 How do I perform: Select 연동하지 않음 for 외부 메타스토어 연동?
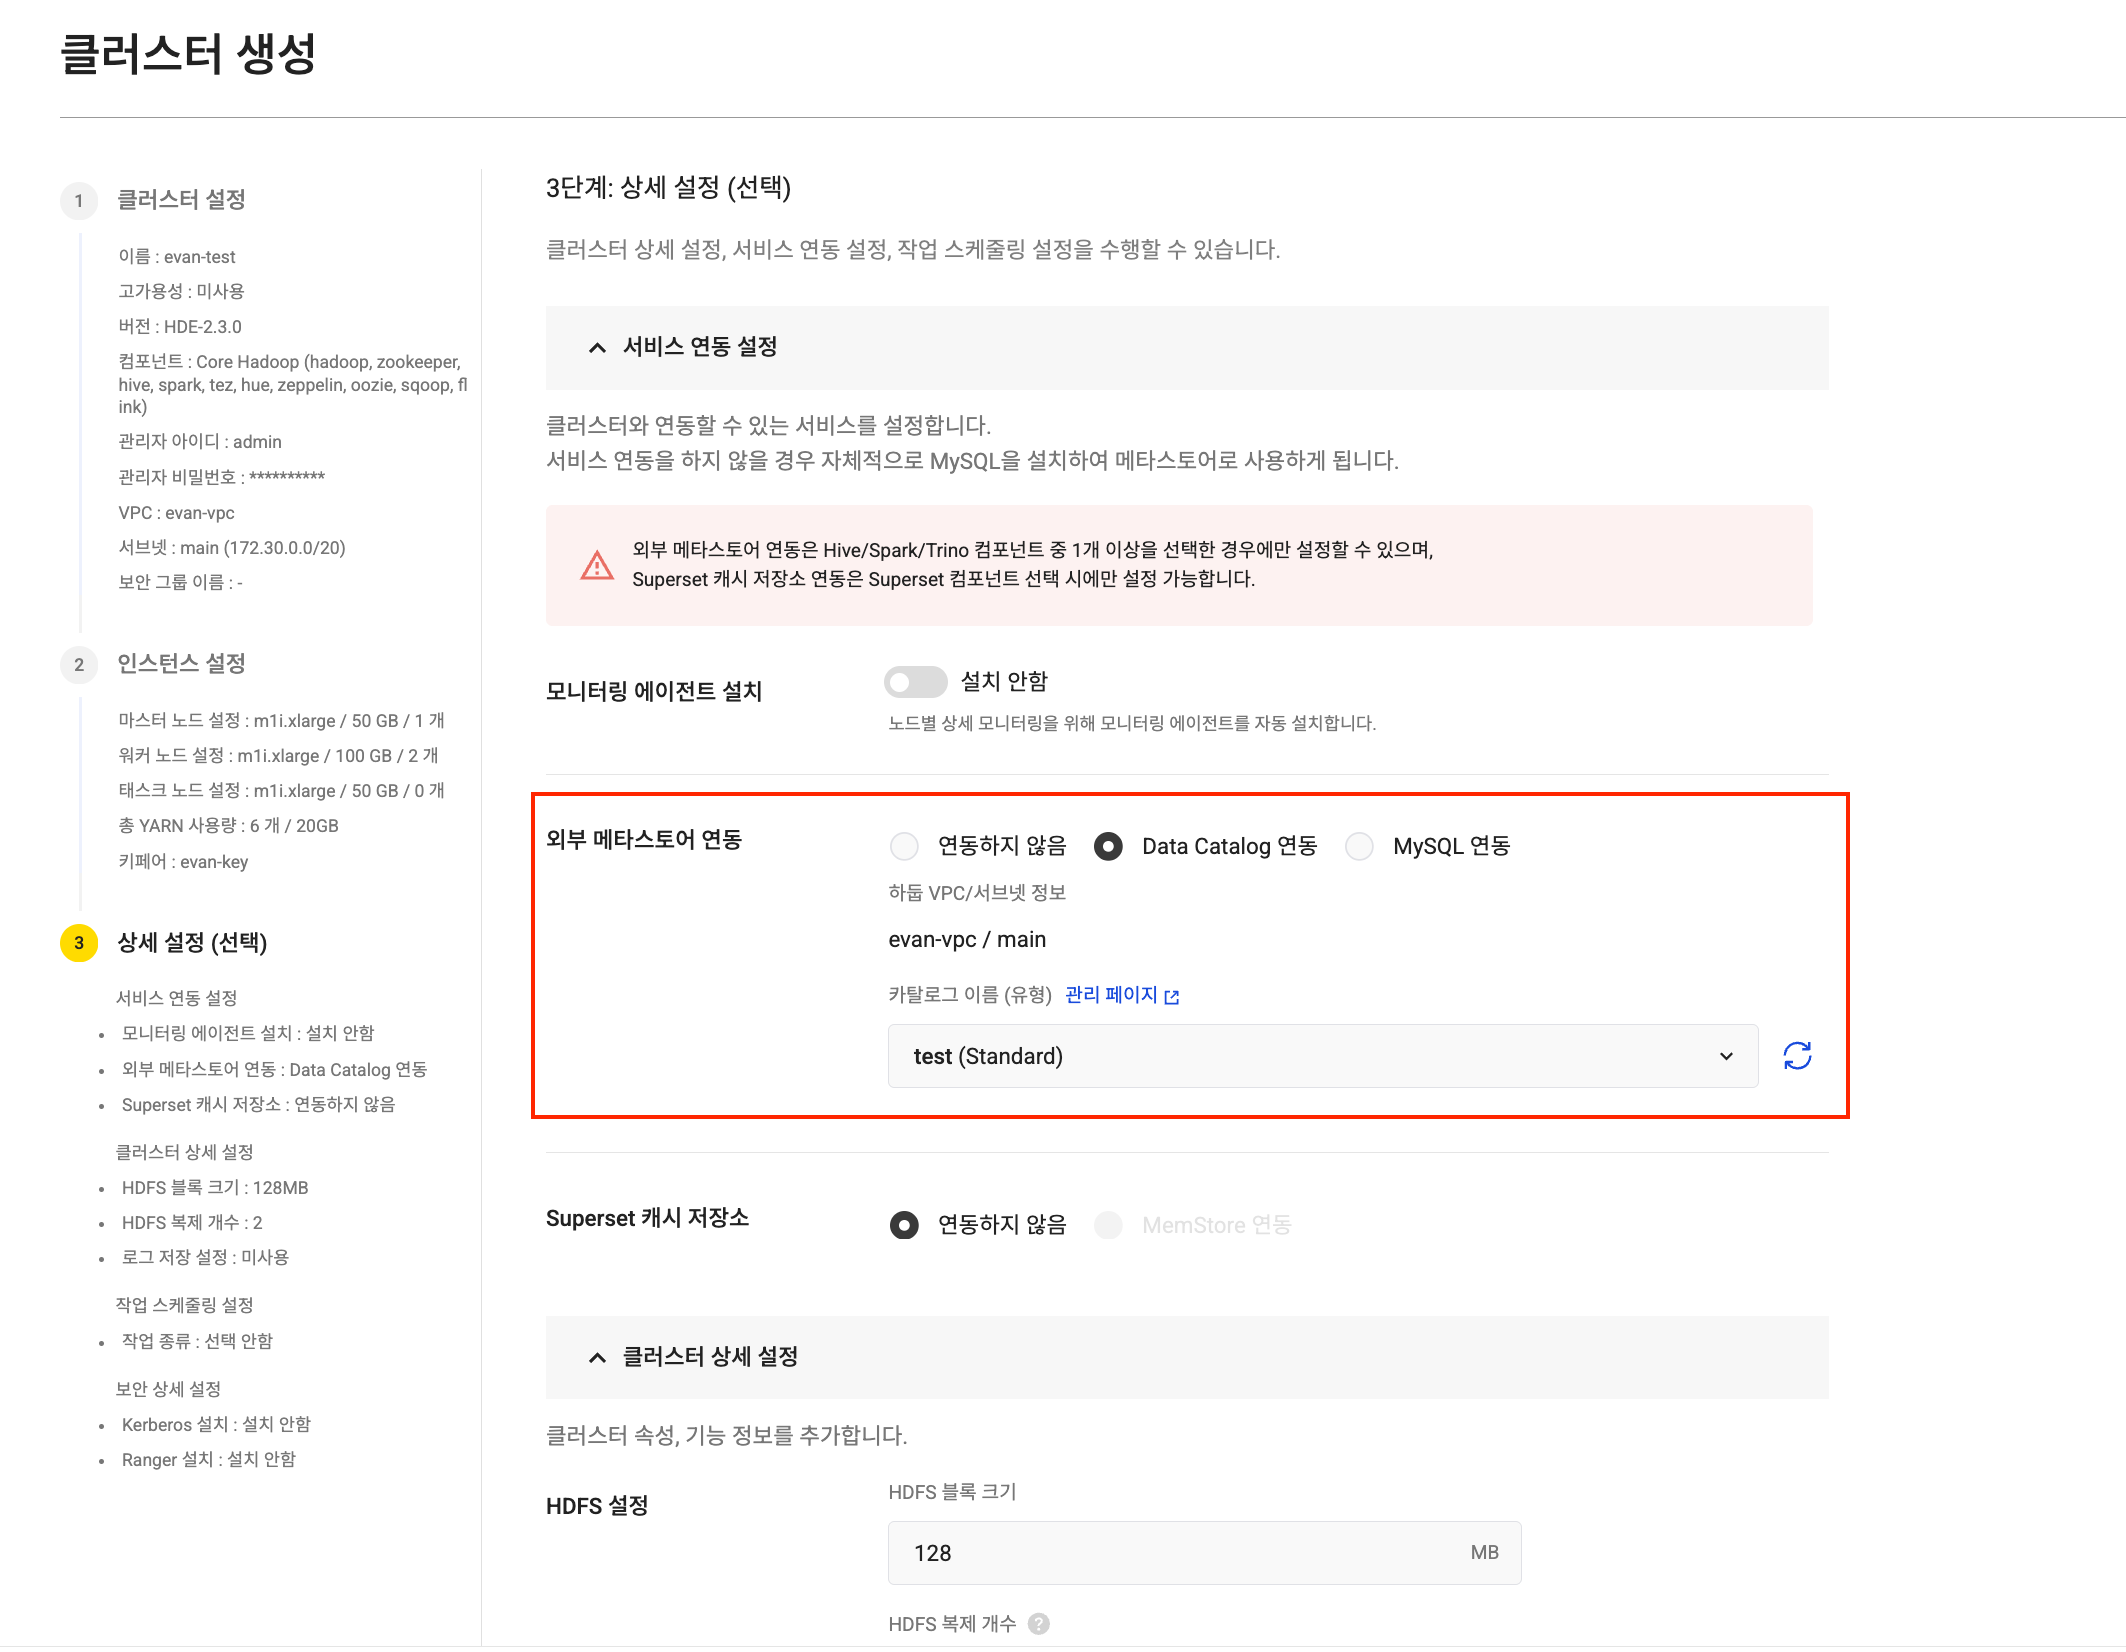904,846
